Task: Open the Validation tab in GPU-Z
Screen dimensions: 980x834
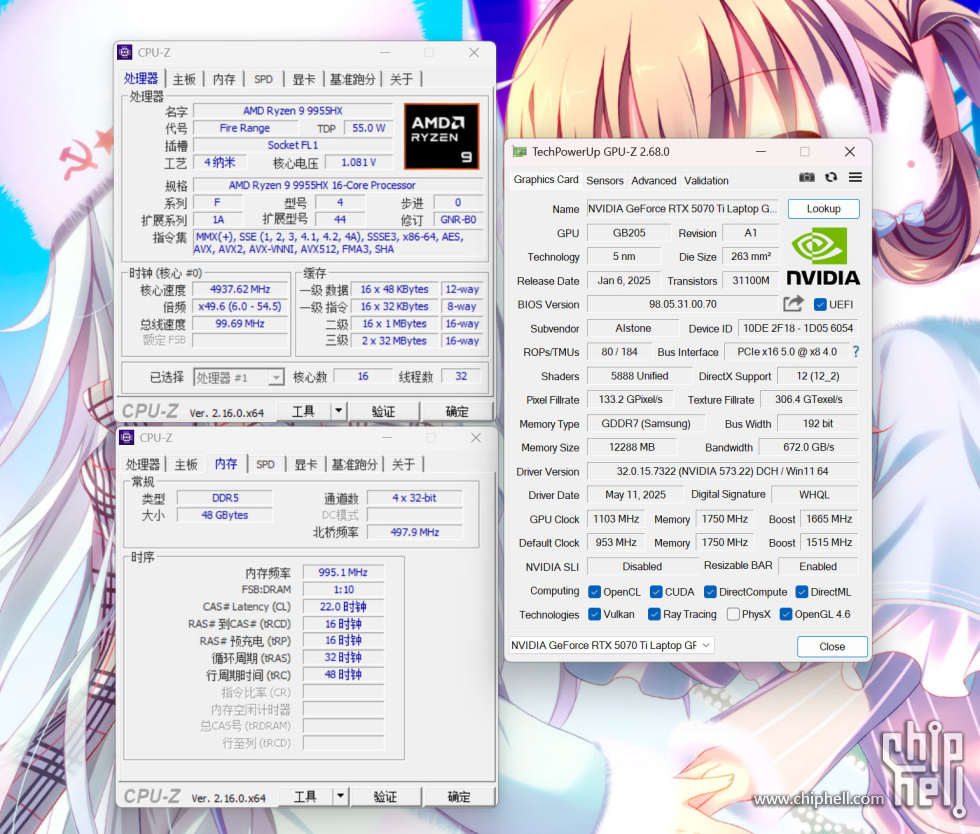Action: (x=706, y=181)
